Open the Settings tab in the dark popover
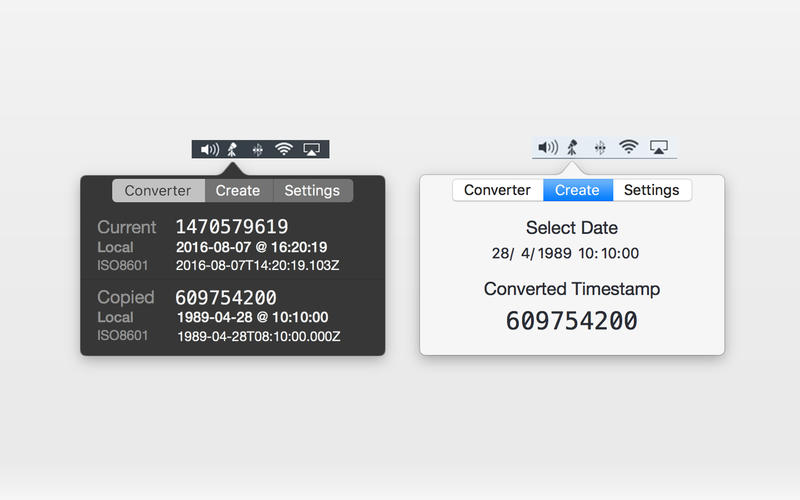This screenshot has height=500, width=800. 312,190
